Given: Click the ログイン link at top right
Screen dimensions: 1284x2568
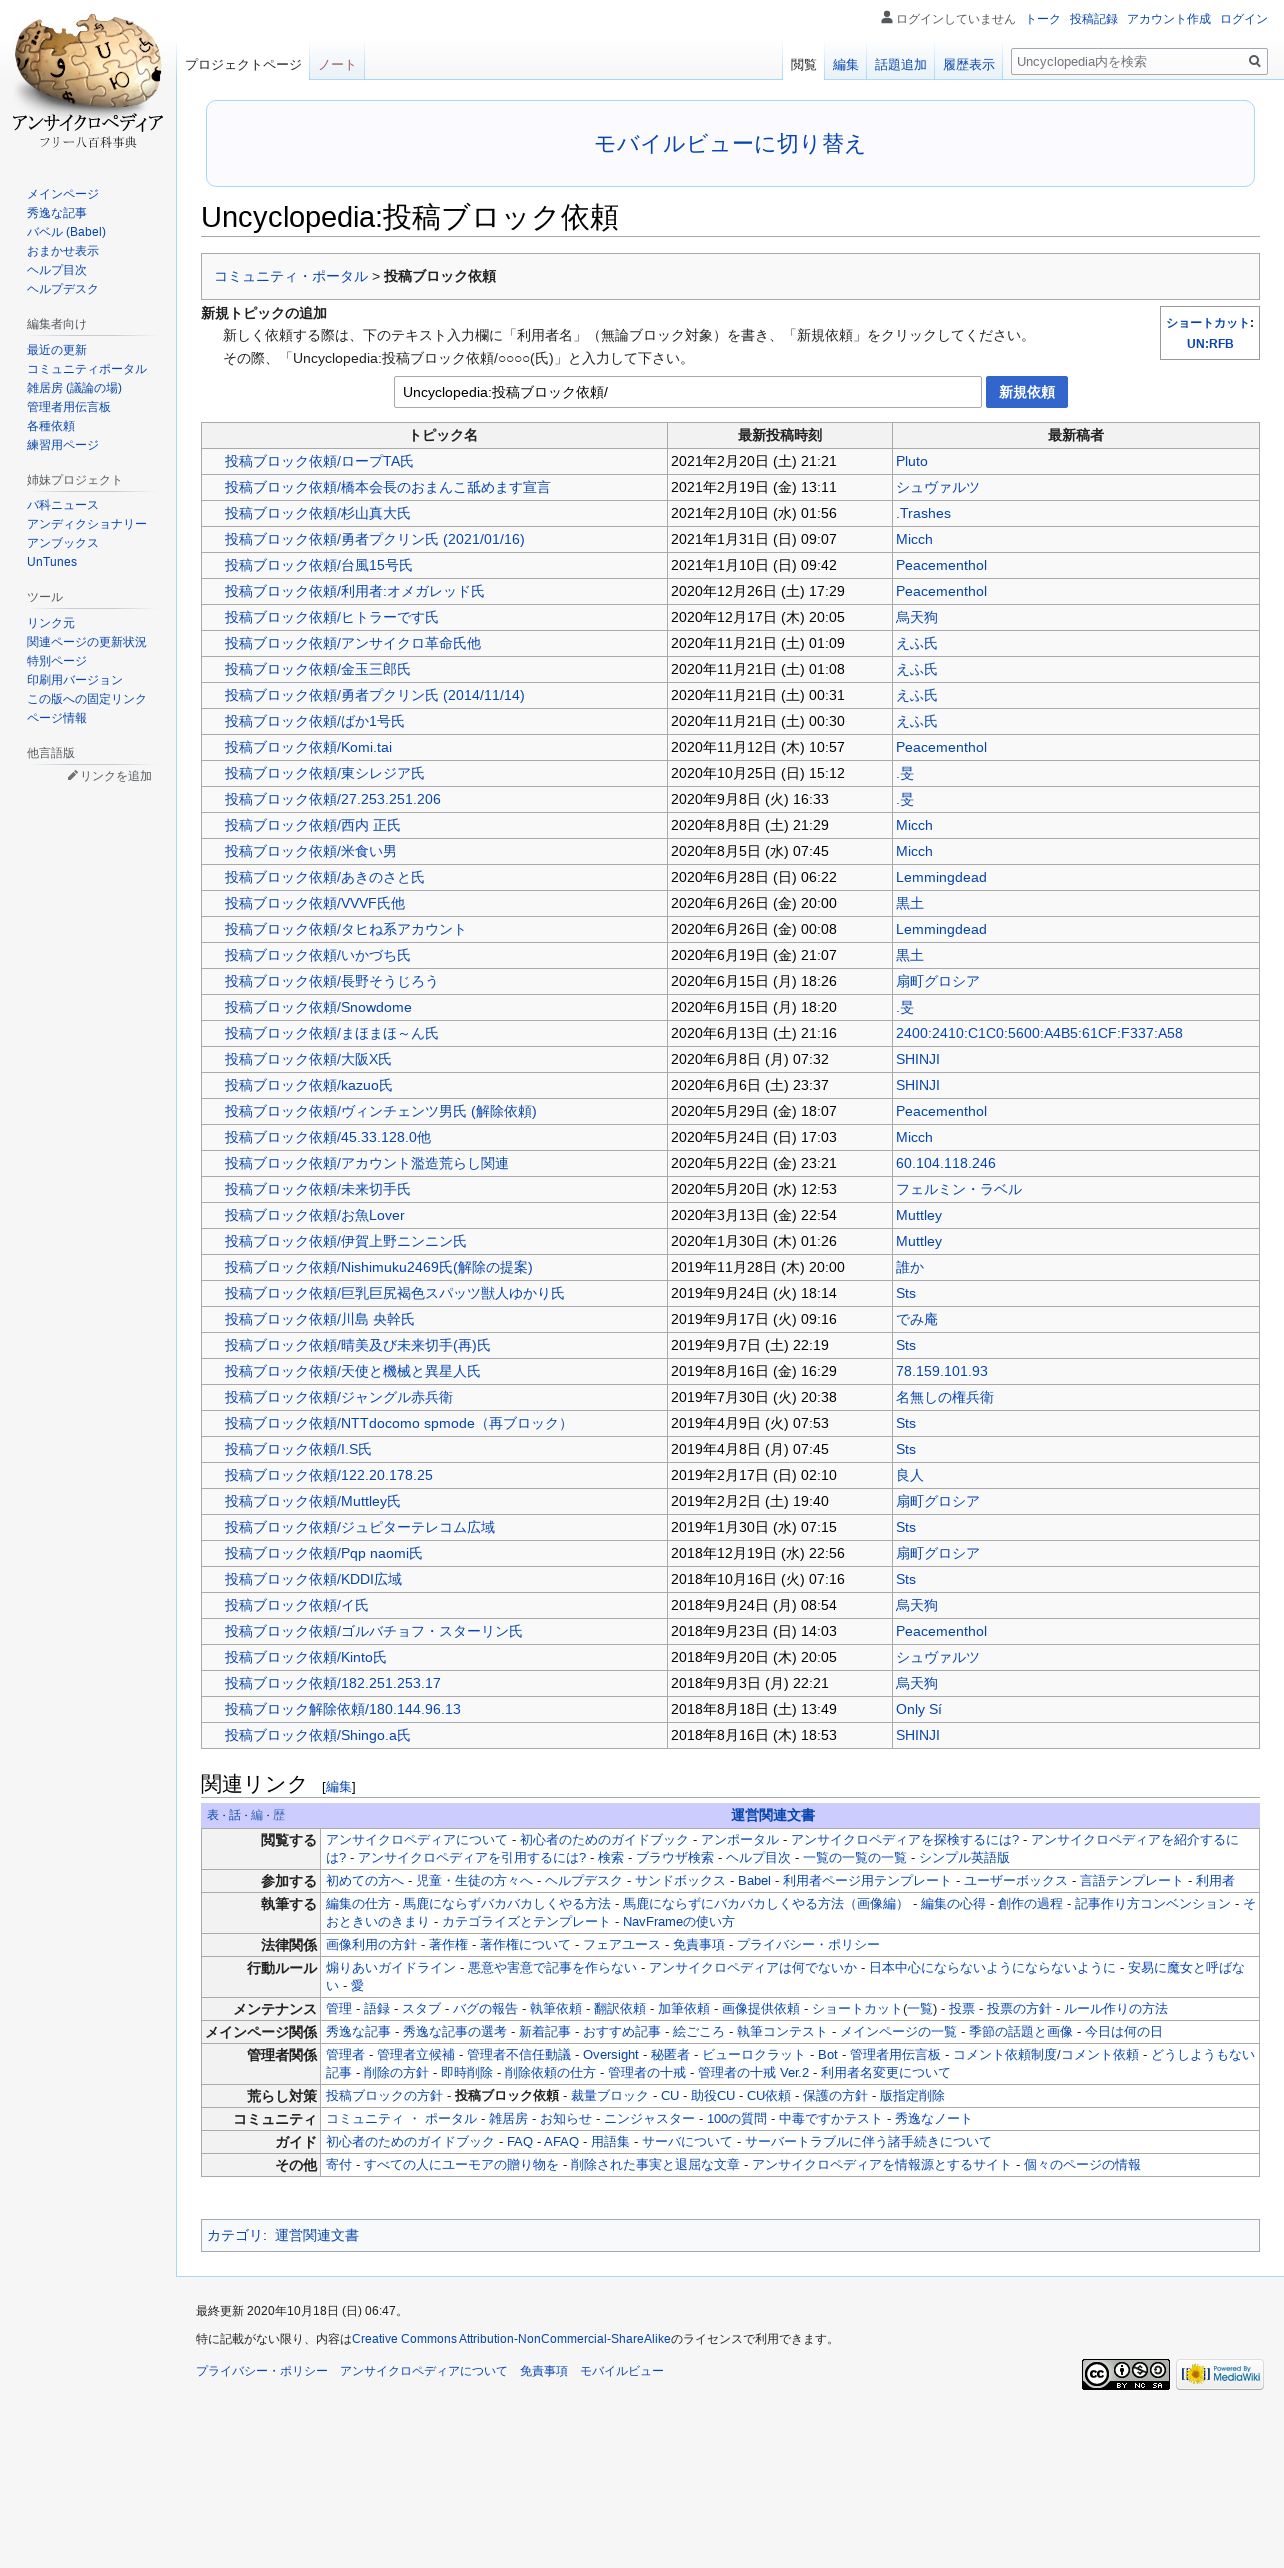Looking at the screenshot, I should [x=1243, y=19].
